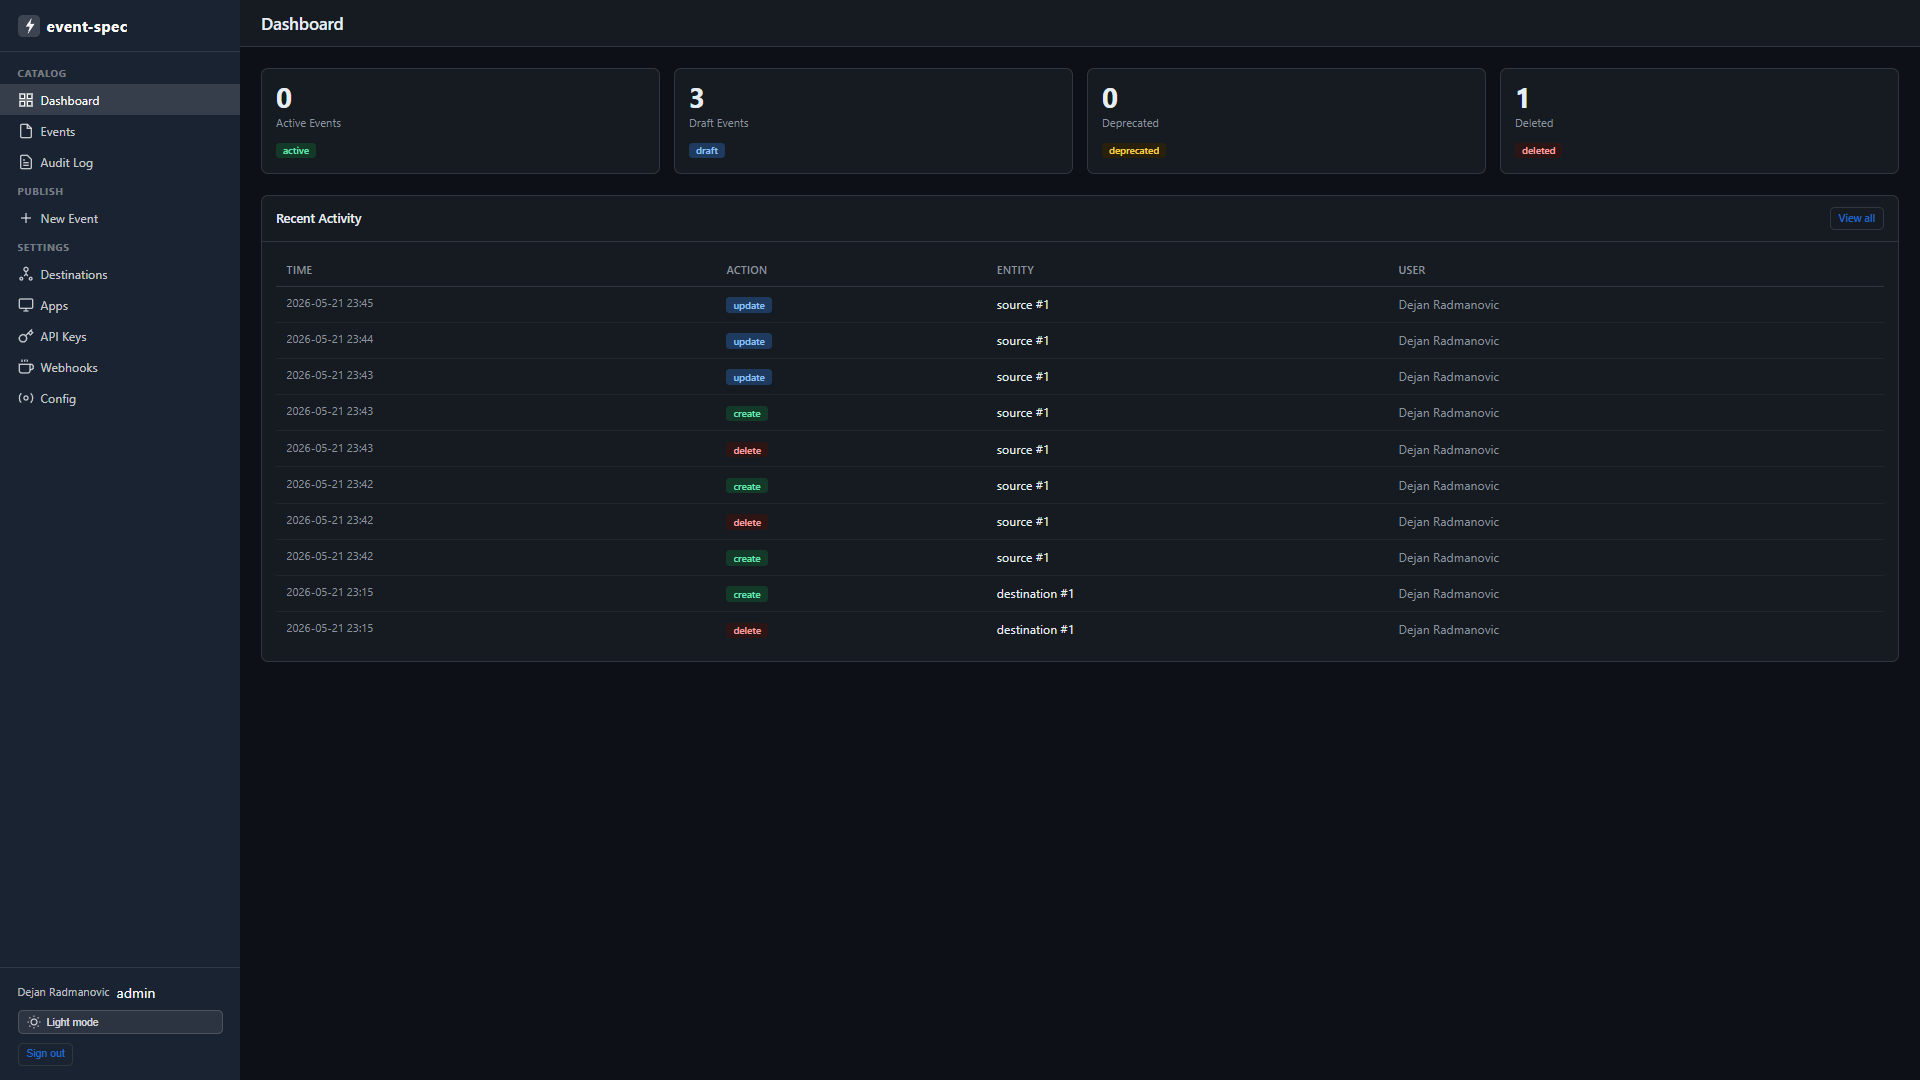Image resolution: width=1920 pixels, height=1080 pixels.
Task: Click the Draft Events card
Action: pos(873,121)
